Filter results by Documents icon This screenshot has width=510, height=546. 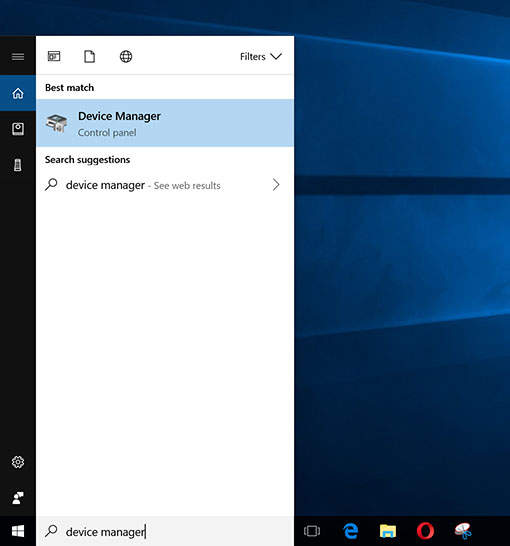tap(89, 56)
